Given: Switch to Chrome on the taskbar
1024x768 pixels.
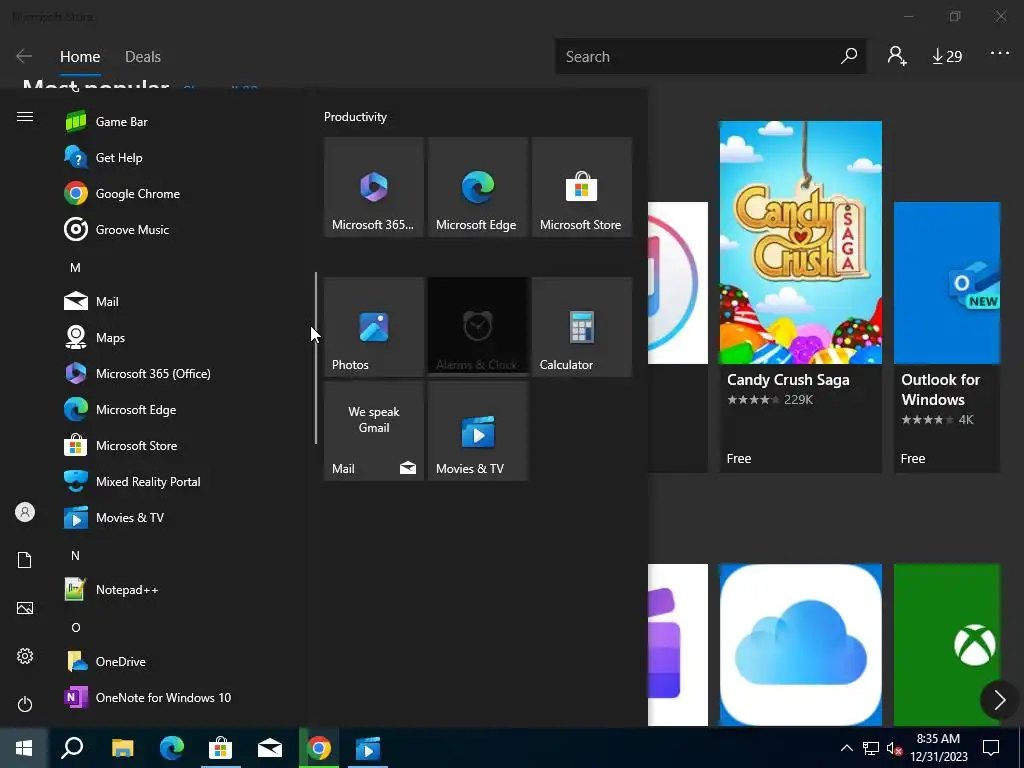Looking at the screenshot, I should point(319,748).
